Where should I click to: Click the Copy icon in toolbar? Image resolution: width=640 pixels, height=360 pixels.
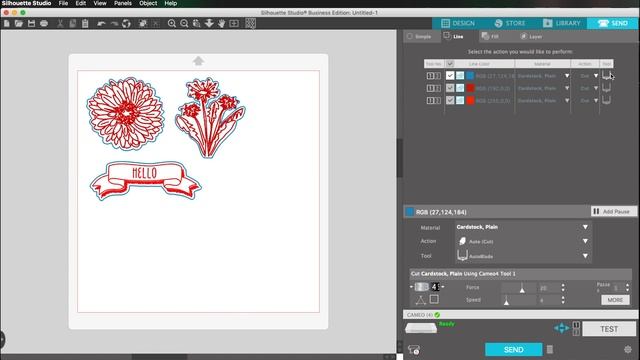tap(73, 23)
